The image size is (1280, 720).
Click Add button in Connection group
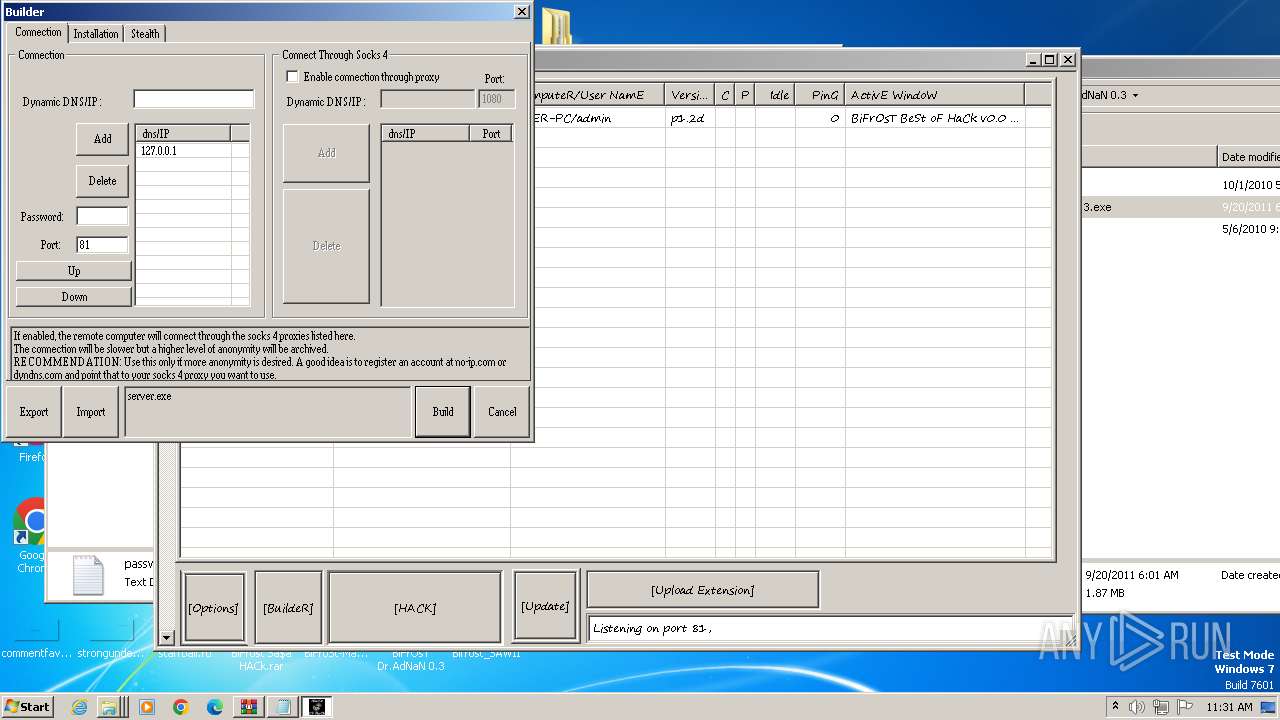[x=102, y=139]
